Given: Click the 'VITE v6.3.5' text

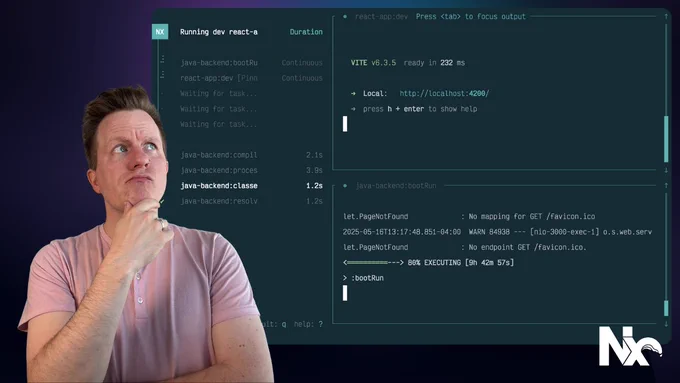Looking at the screenshot, I should 373,63.
